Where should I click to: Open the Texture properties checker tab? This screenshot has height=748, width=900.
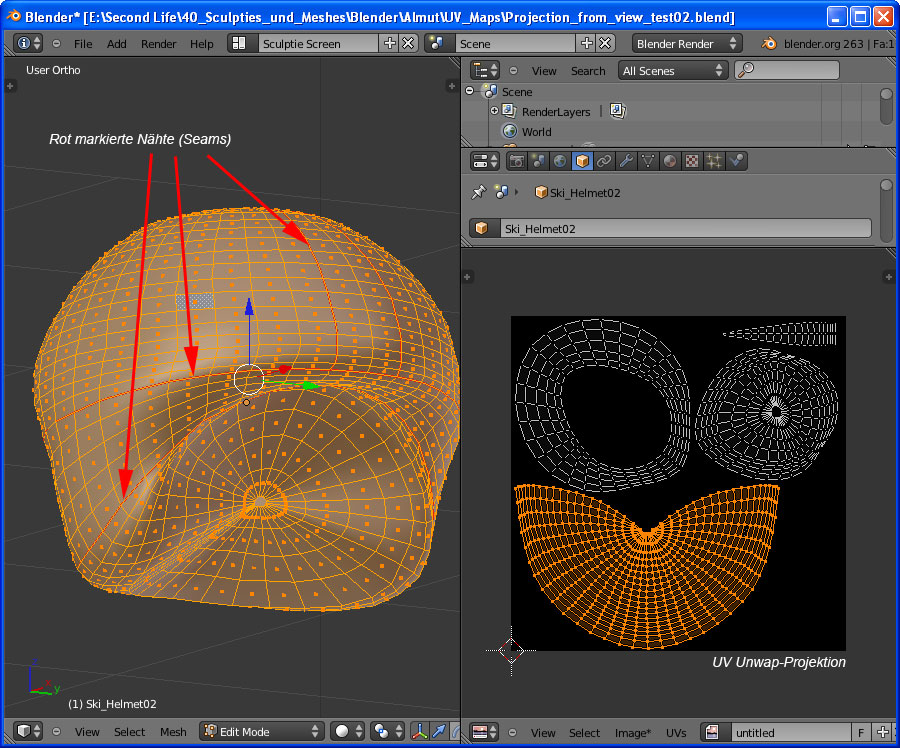pyautogui.click(x=692, y=161)
